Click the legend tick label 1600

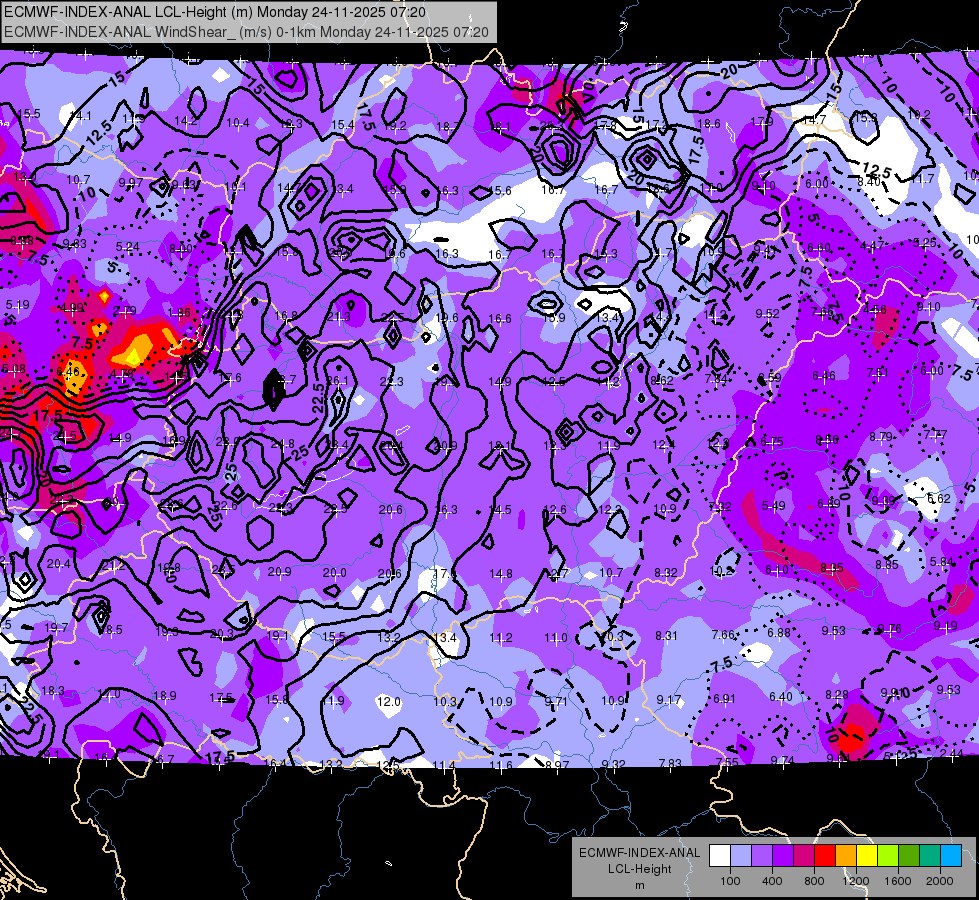(x=898, y=881)
